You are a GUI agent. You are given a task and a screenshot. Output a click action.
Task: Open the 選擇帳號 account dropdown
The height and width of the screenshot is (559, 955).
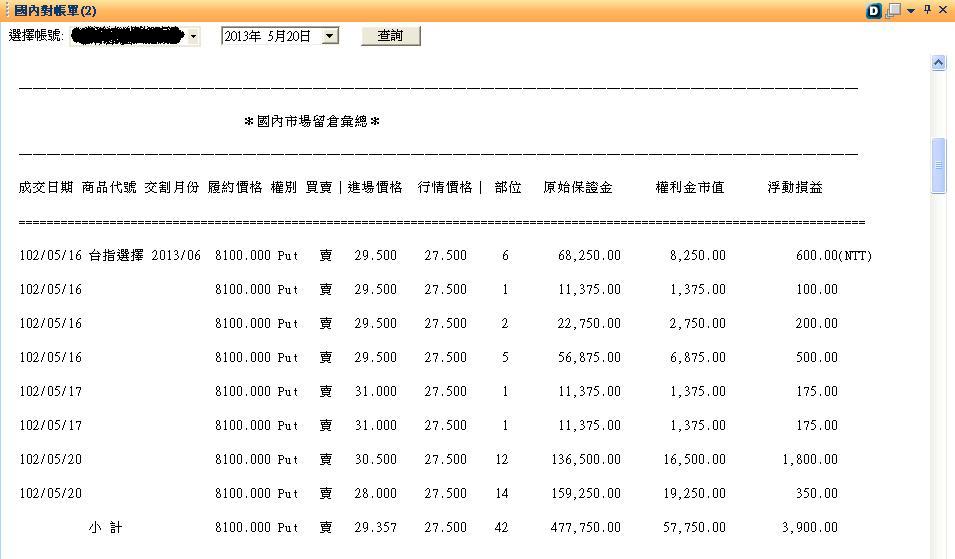(193, 36)
